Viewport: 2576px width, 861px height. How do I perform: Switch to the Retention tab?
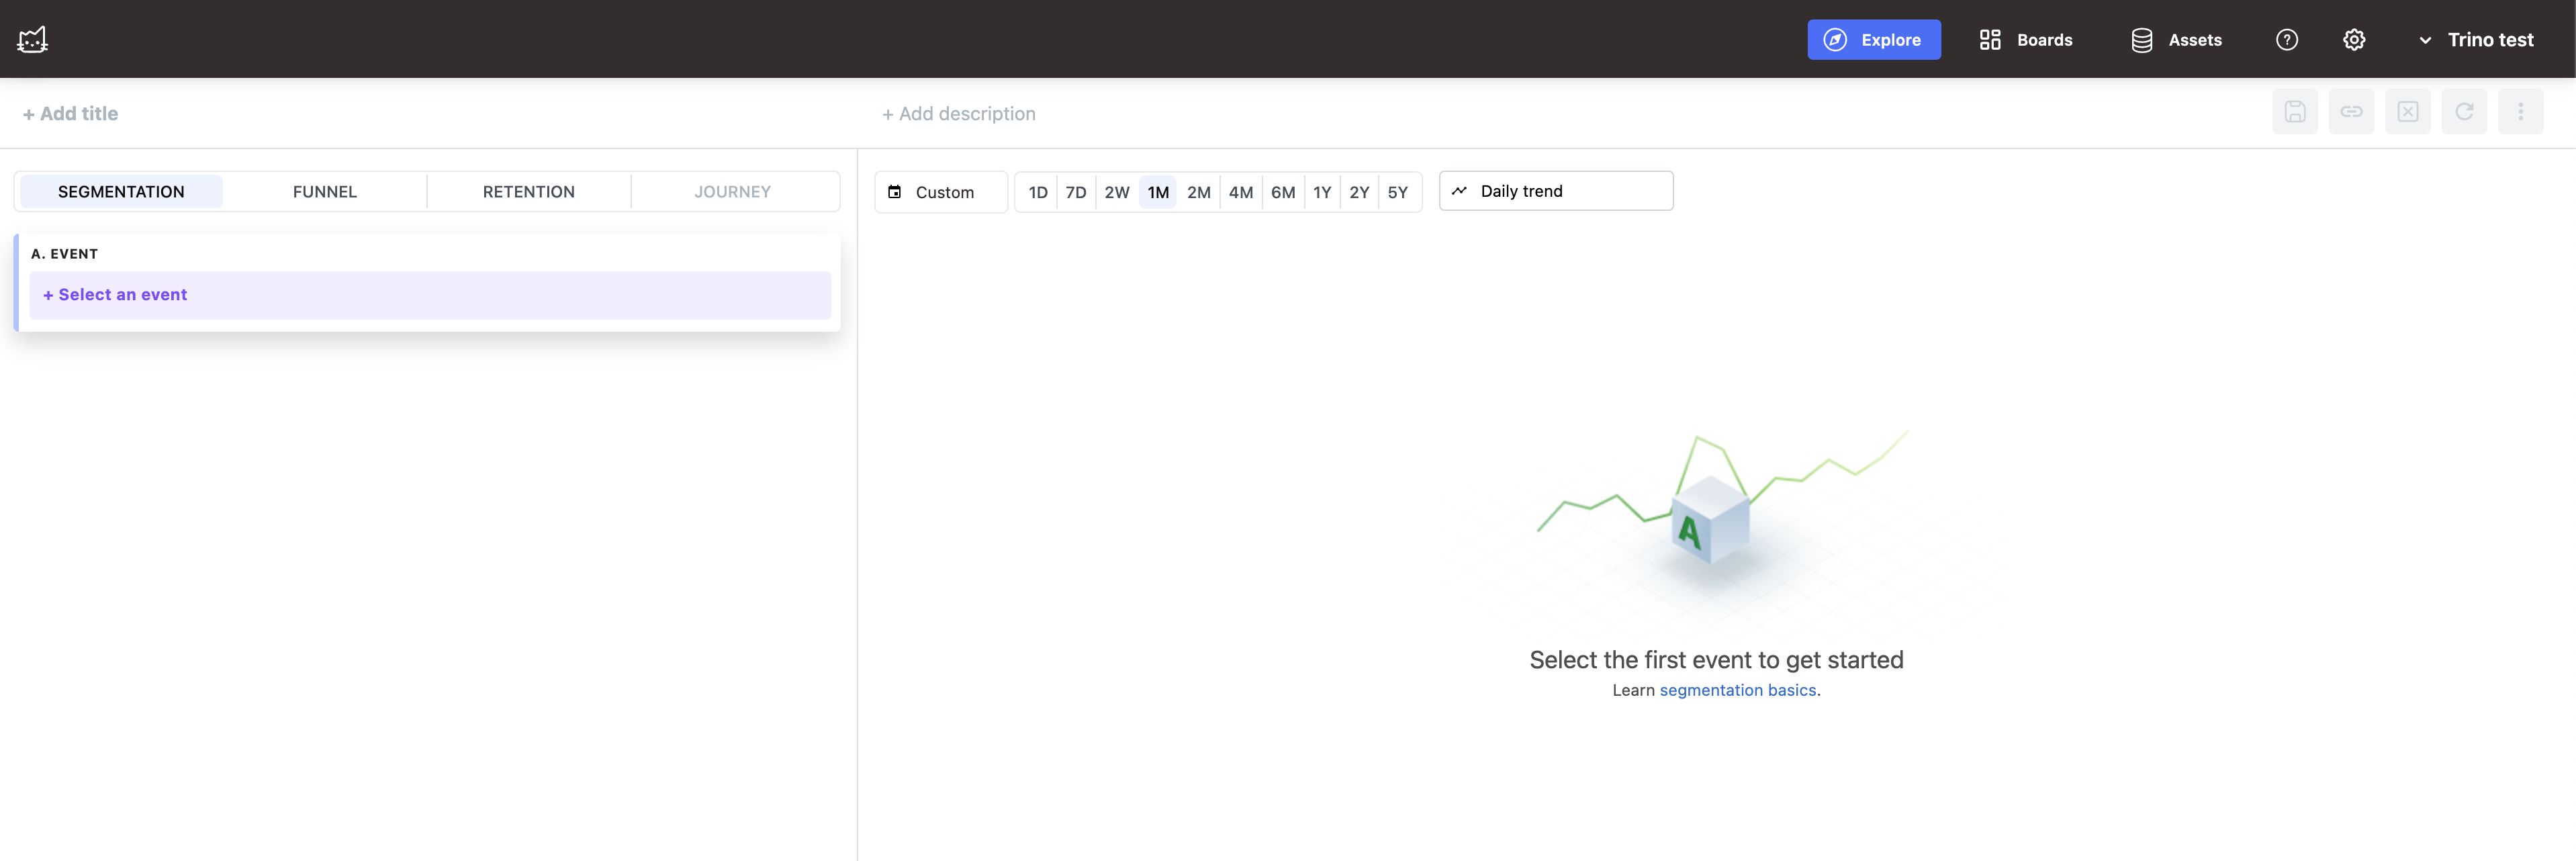coord(528,192)
